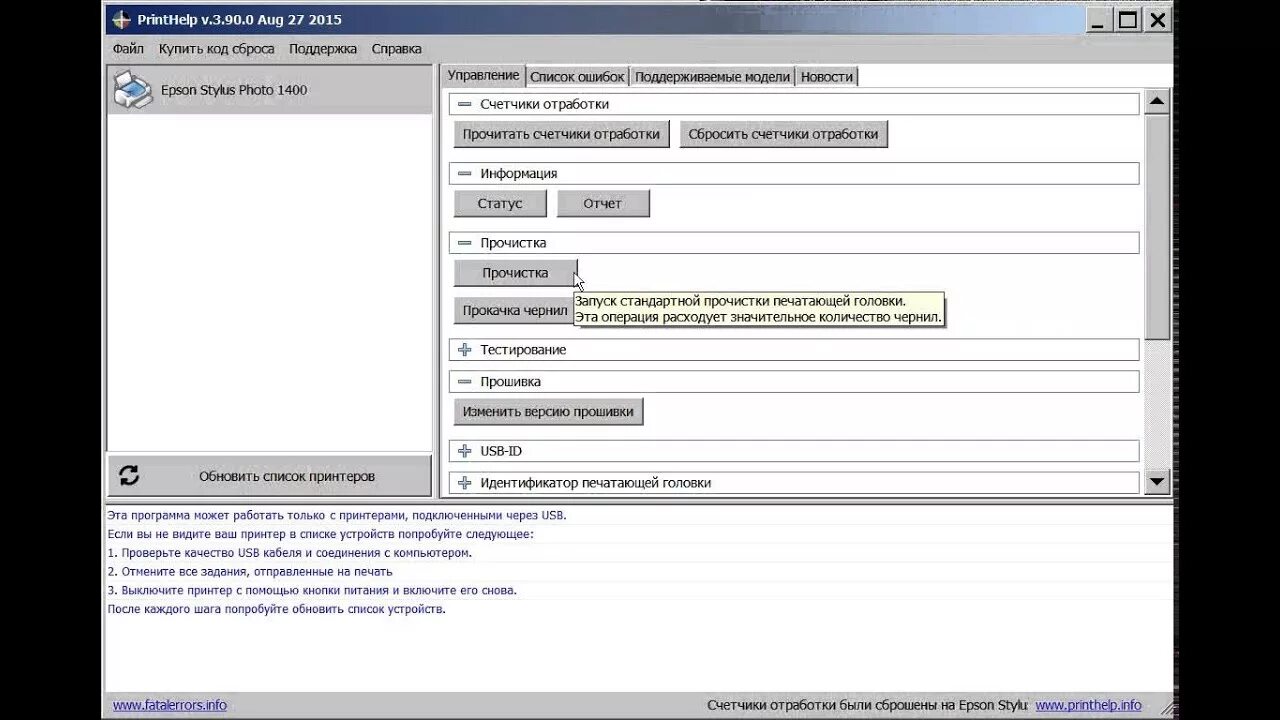Click the scrollbar down arrow
The image size is (1280, 720).
(x=1157, y=482)
